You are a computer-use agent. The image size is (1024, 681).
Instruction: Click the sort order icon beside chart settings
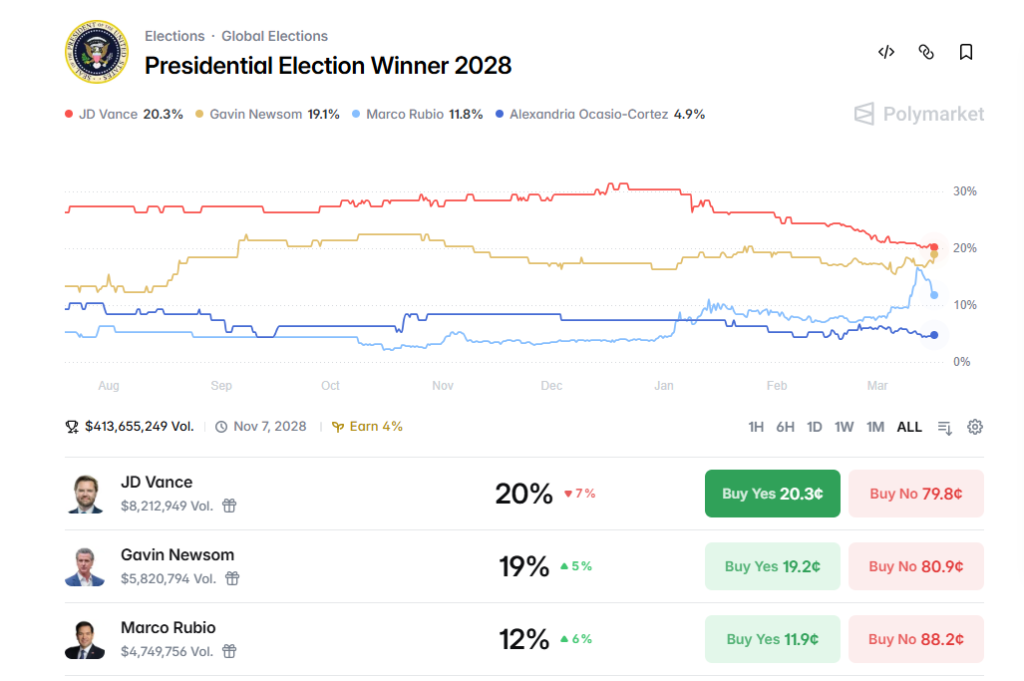coord(945,426)
